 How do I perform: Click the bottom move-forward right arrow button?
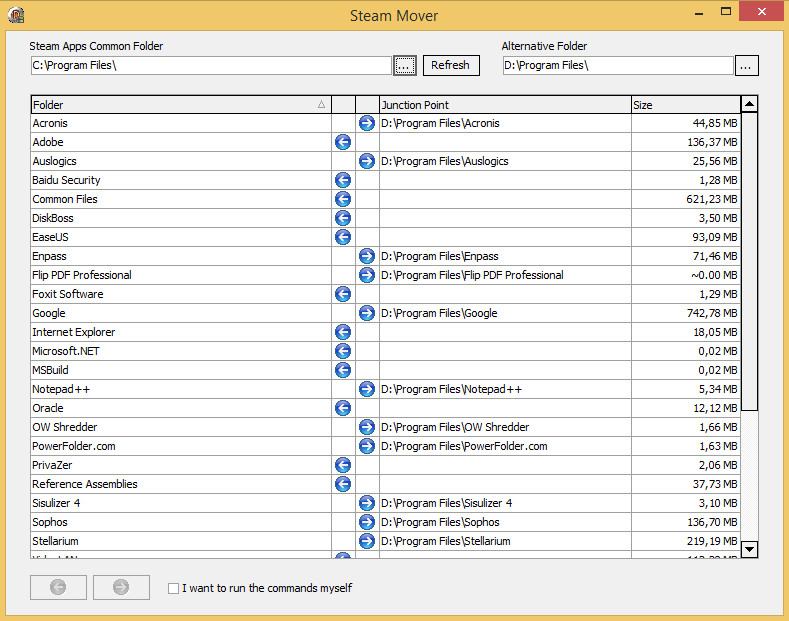tap(121, 587)
